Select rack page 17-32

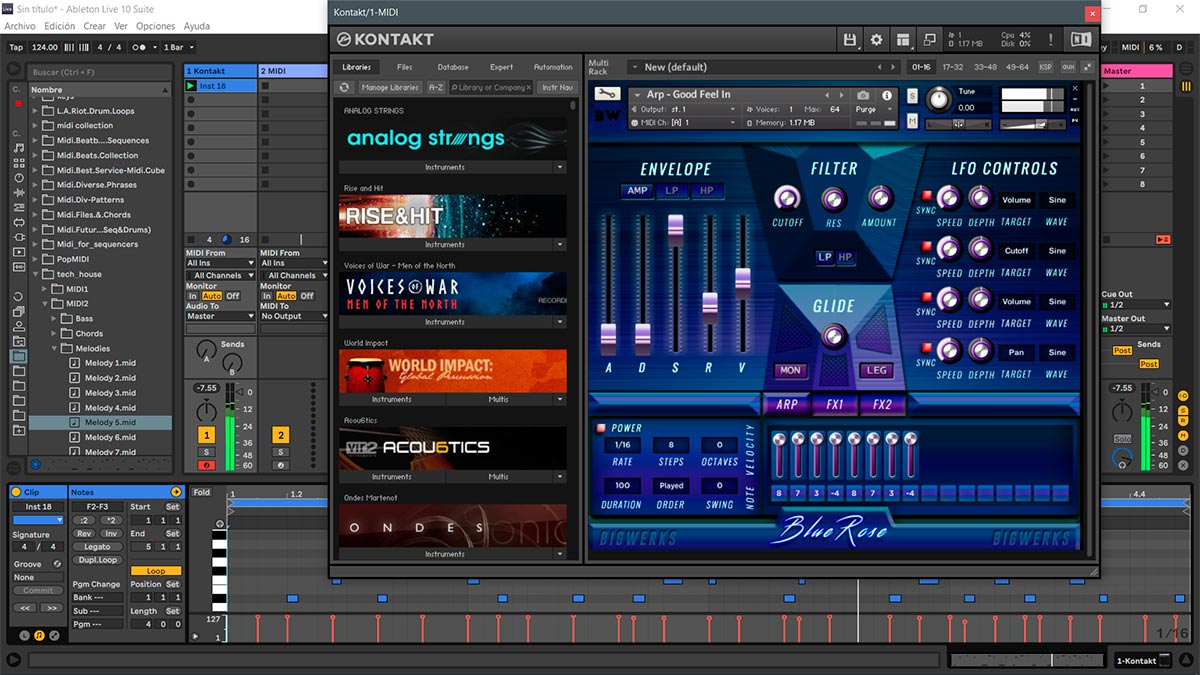[x=953, y=67]
